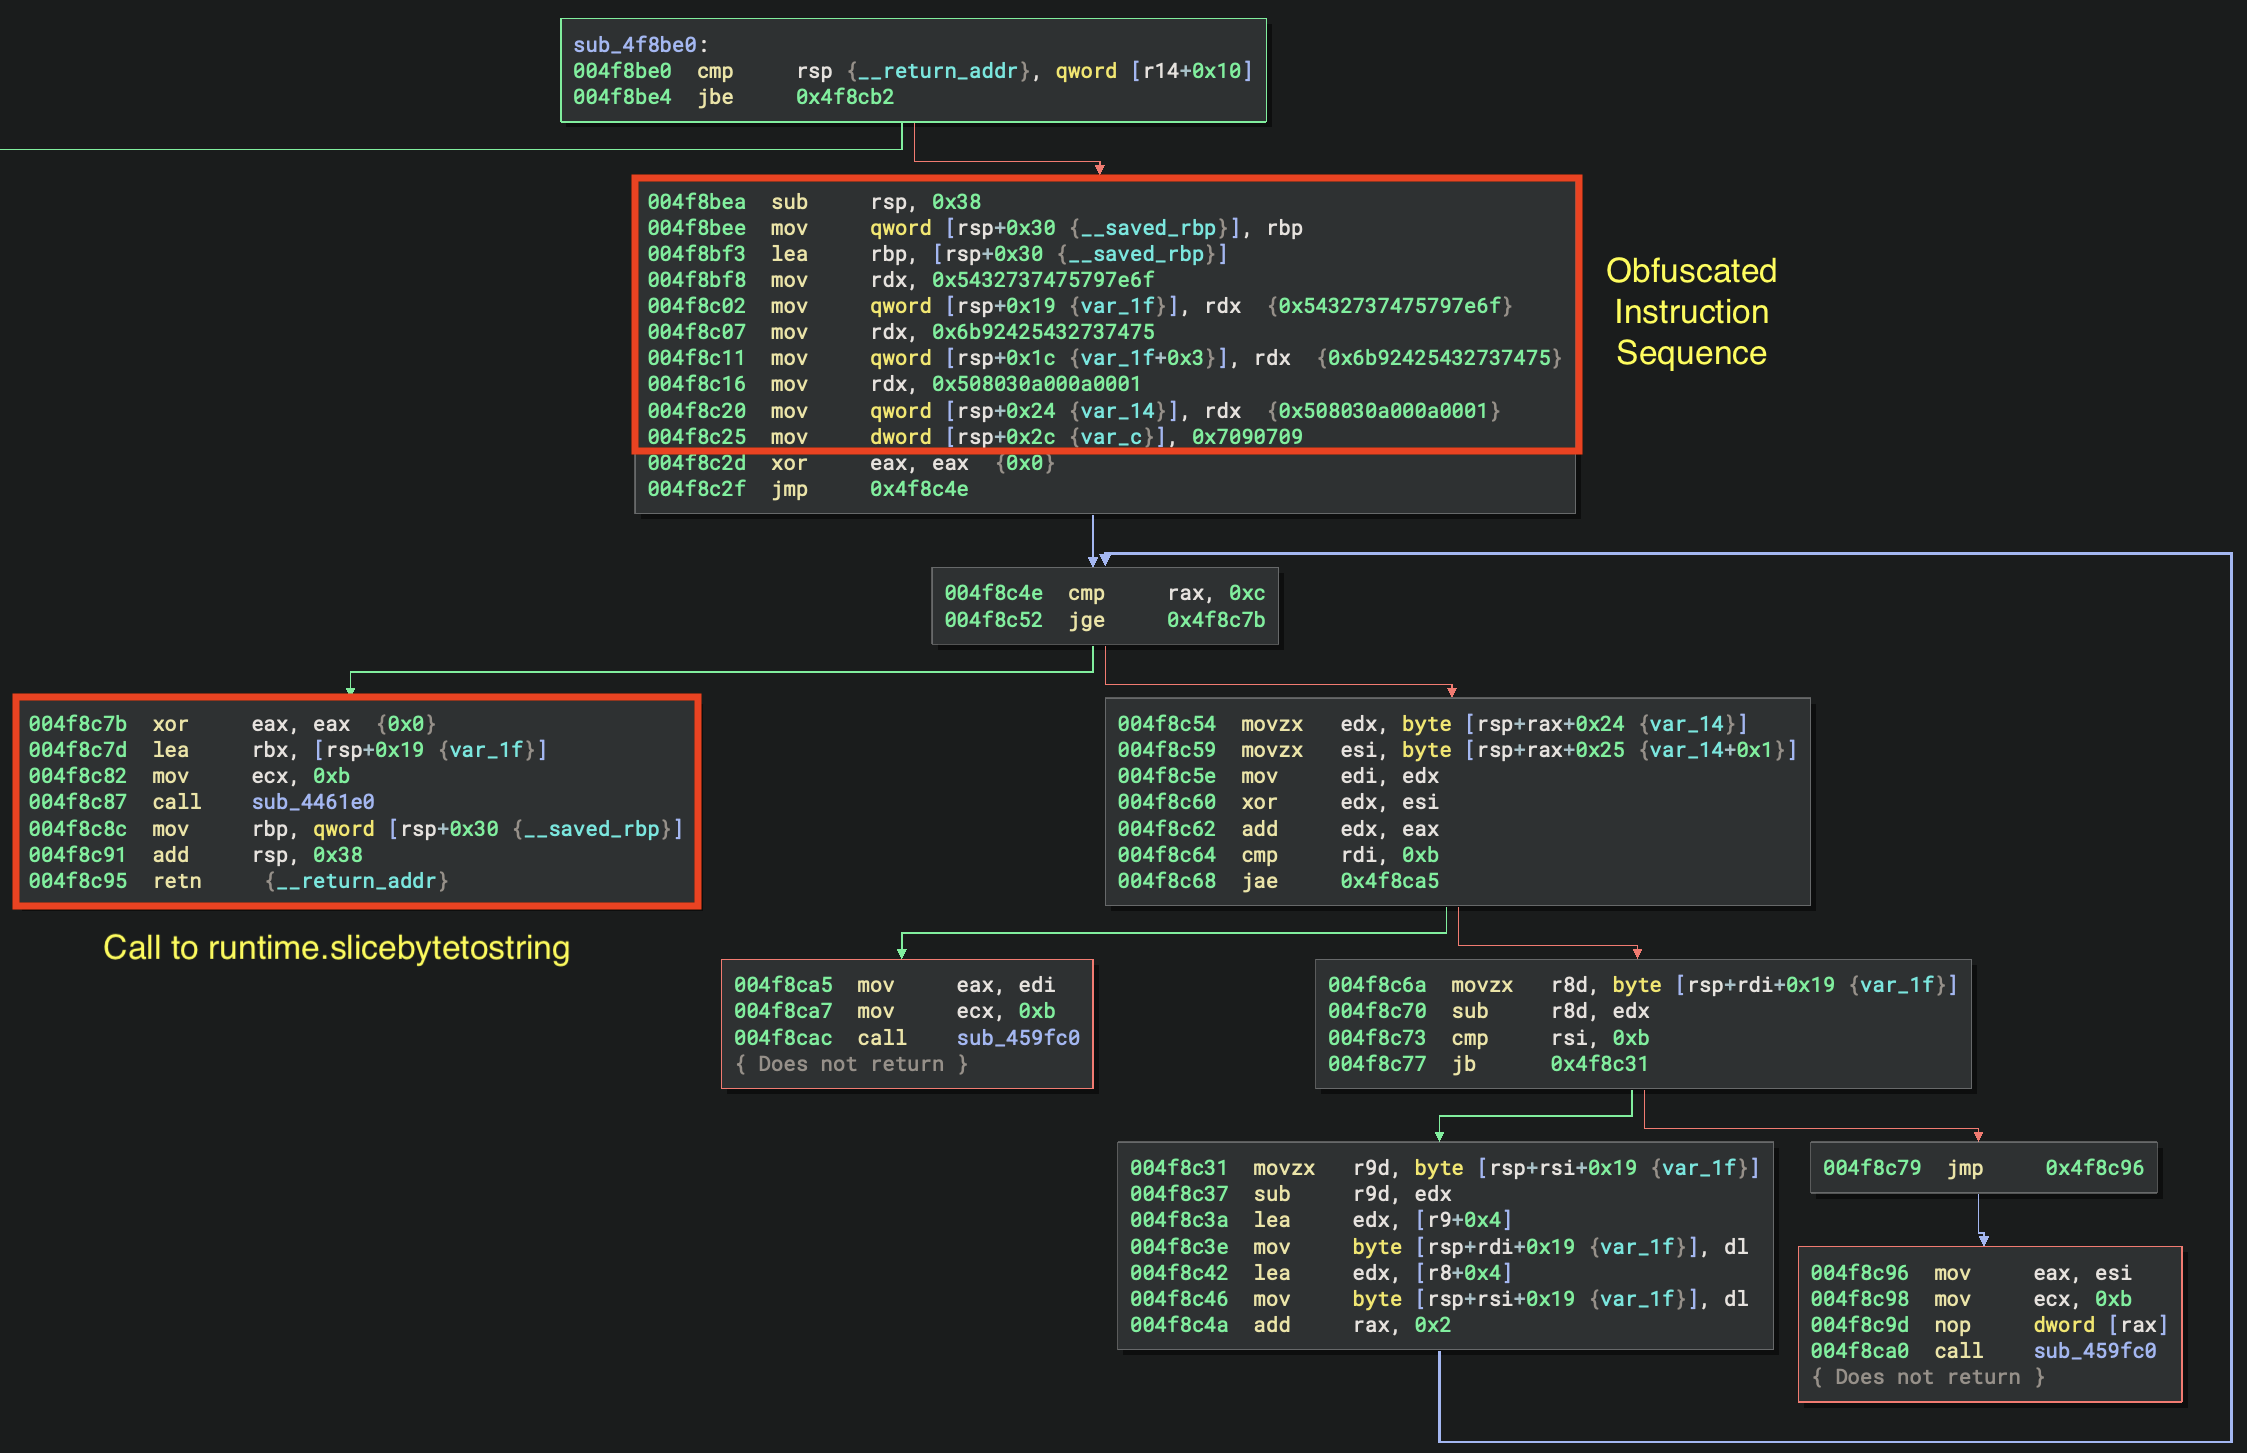The image size is (2247, 1453).
Task: Open sub_459fc0 called at 004f8ca0
Action: [2094, 1351]
